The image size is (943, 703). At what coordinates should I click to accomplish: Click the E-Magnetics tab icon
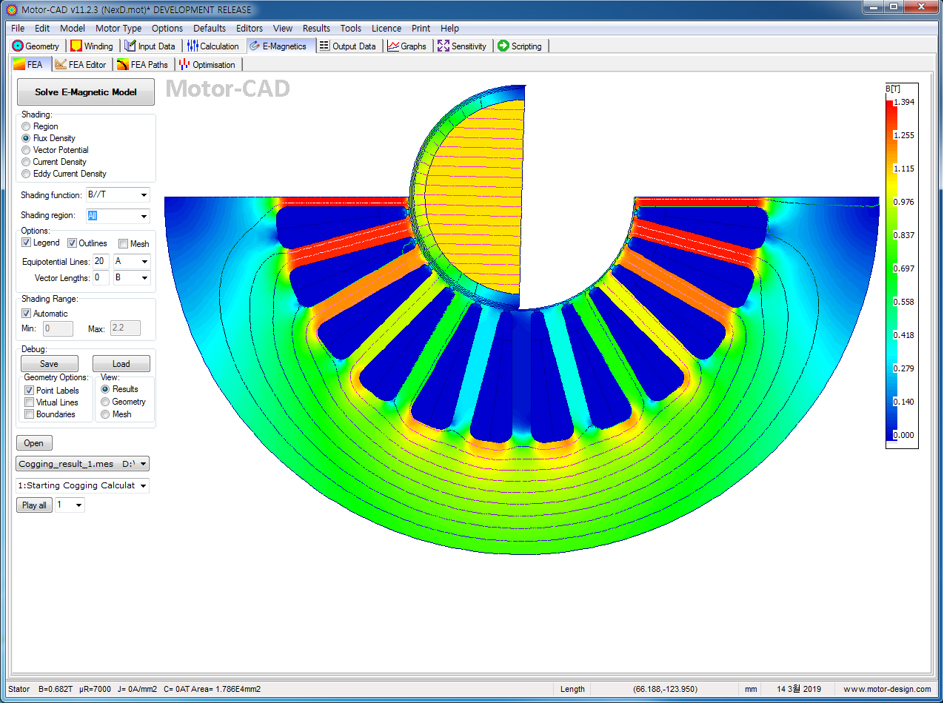[x=255, y=46]
